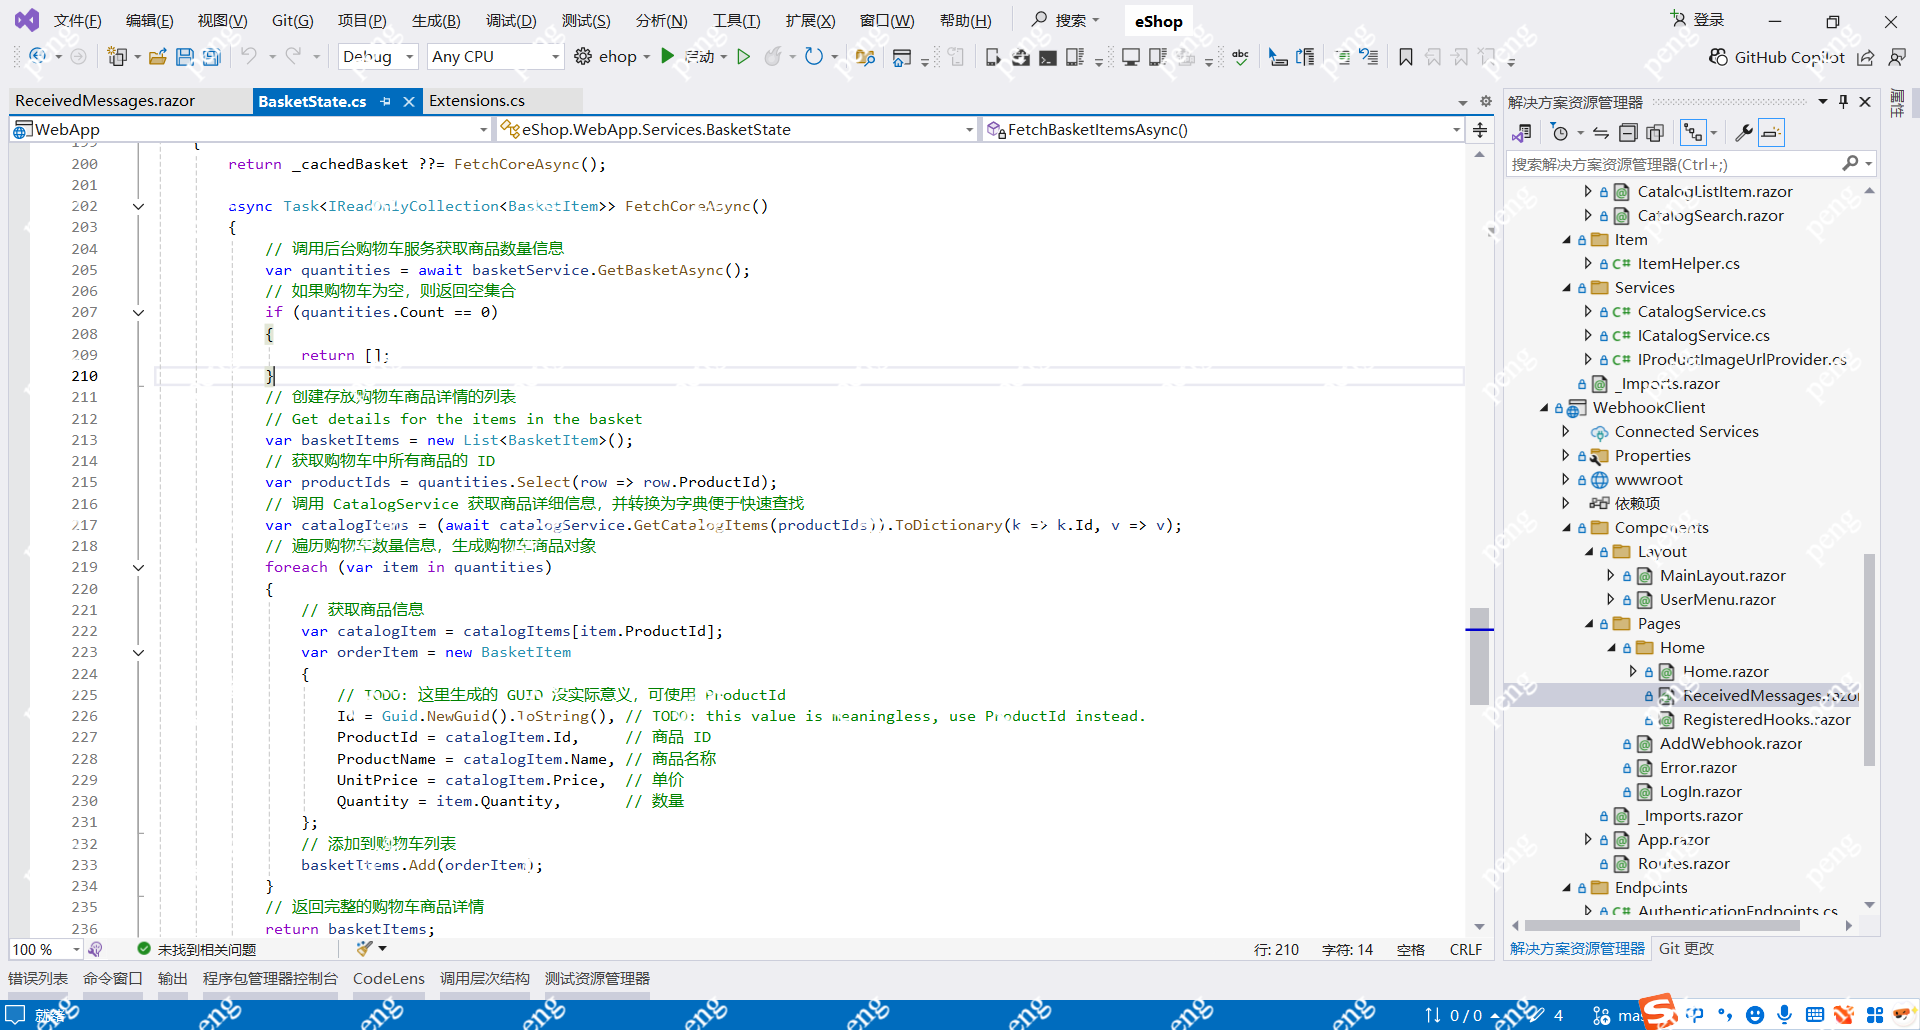This screenshot has height=1030, width=1920.
Task: Open the Git 更改 panel tab
Action: (1686, 949)
